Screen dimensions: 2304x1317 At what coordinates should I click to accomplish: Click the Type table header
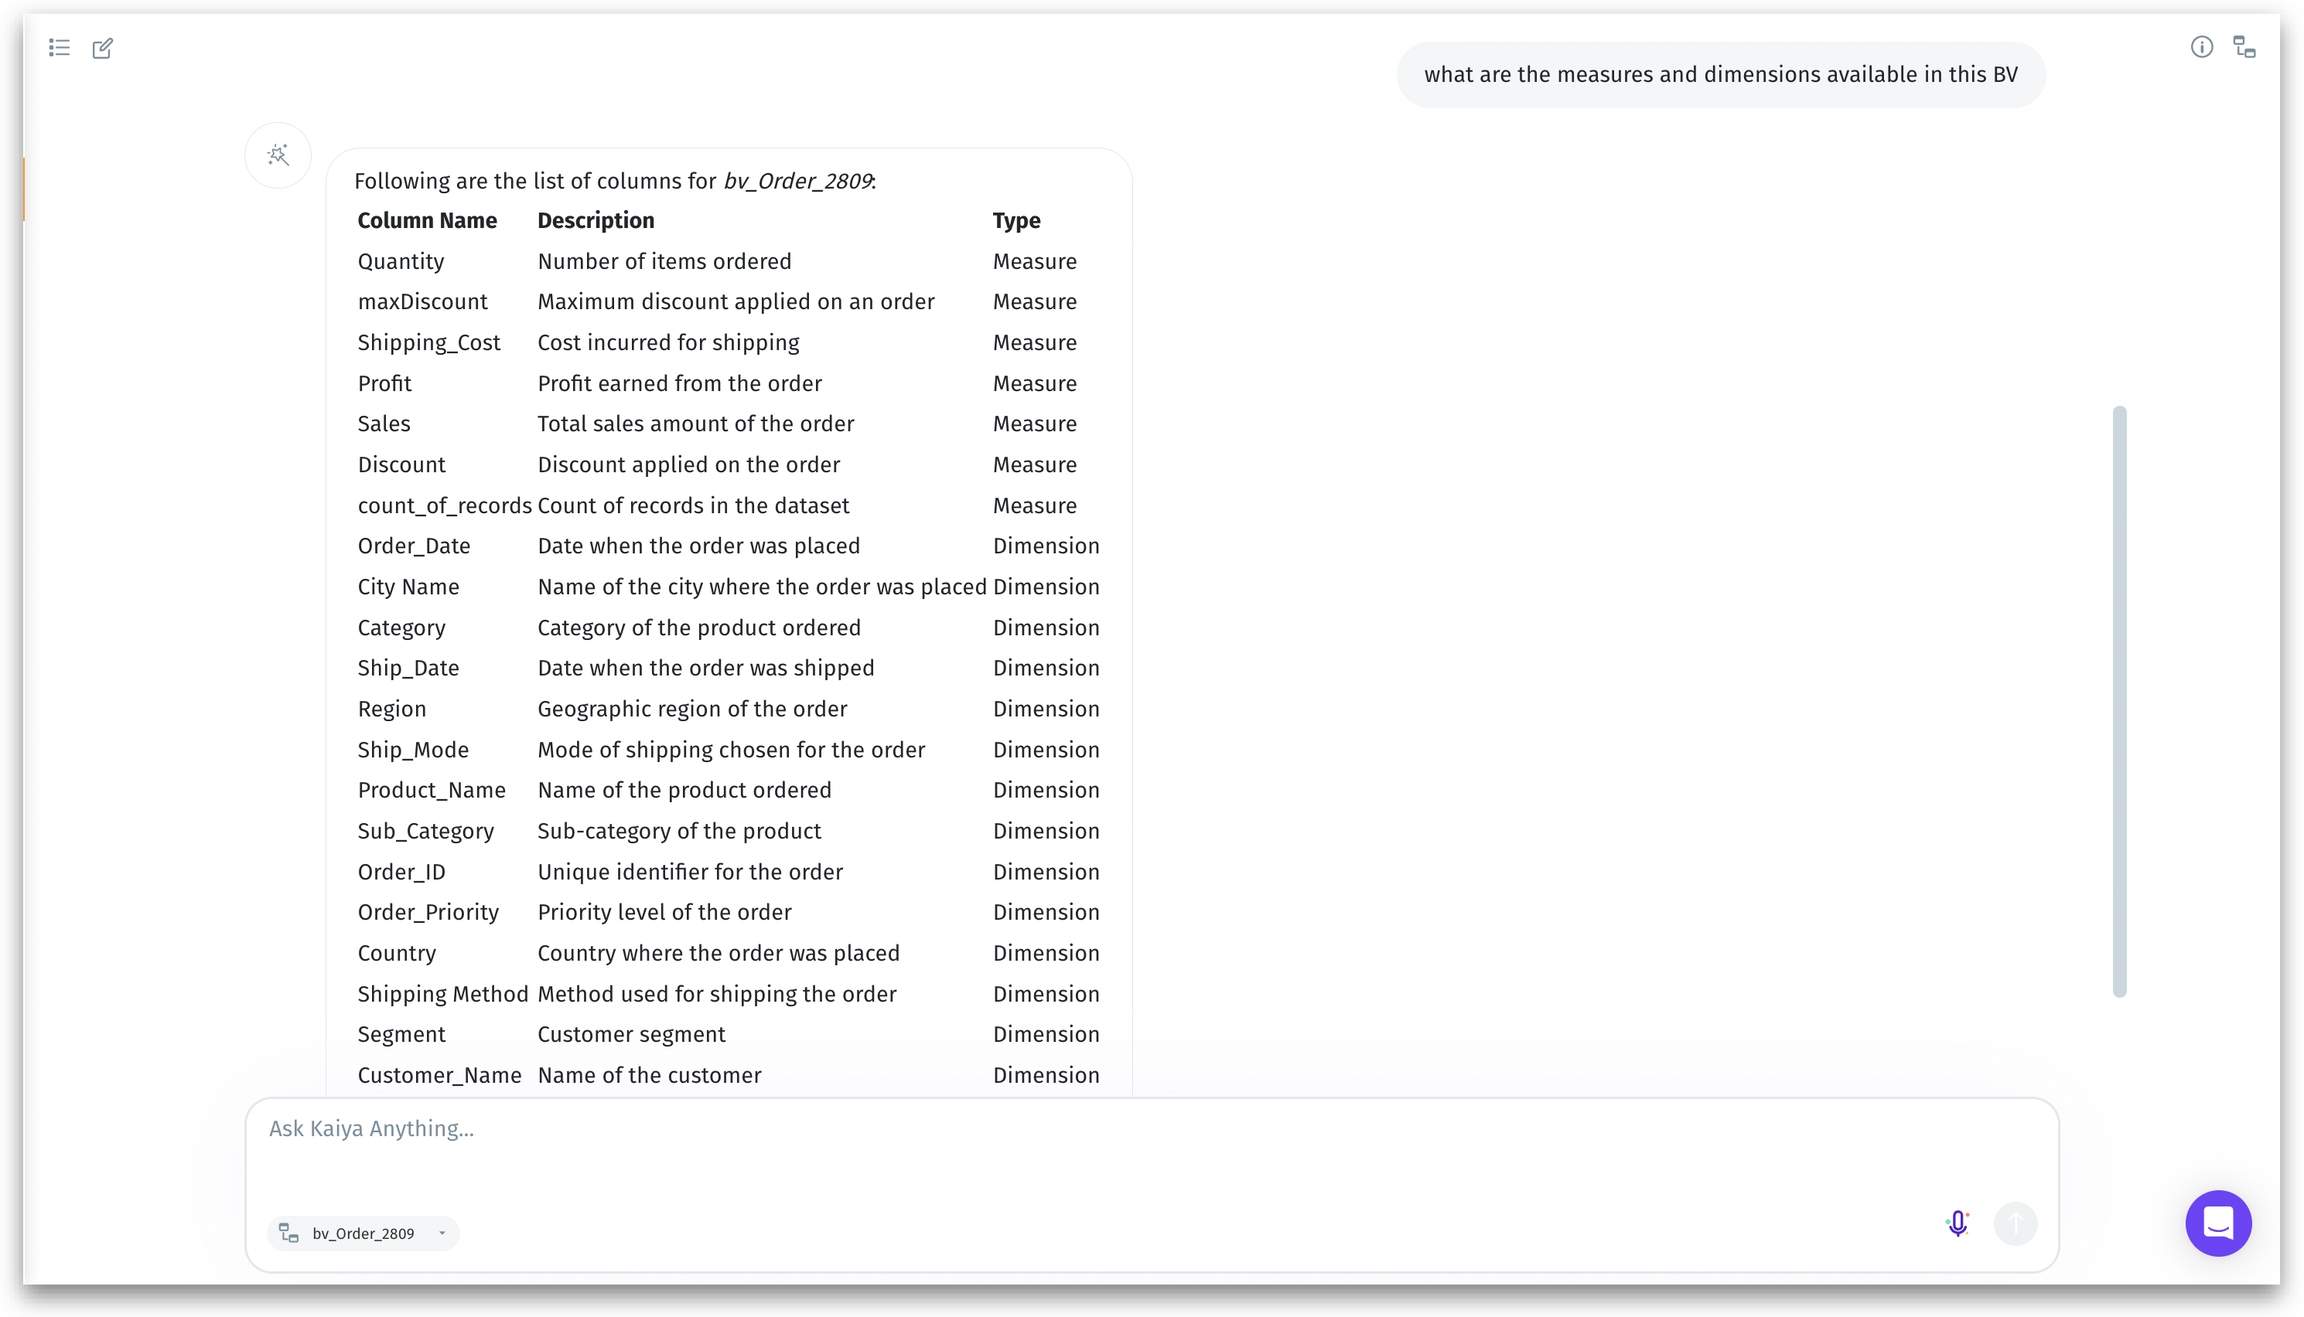pyautogui.click(x=1016, y=221)
